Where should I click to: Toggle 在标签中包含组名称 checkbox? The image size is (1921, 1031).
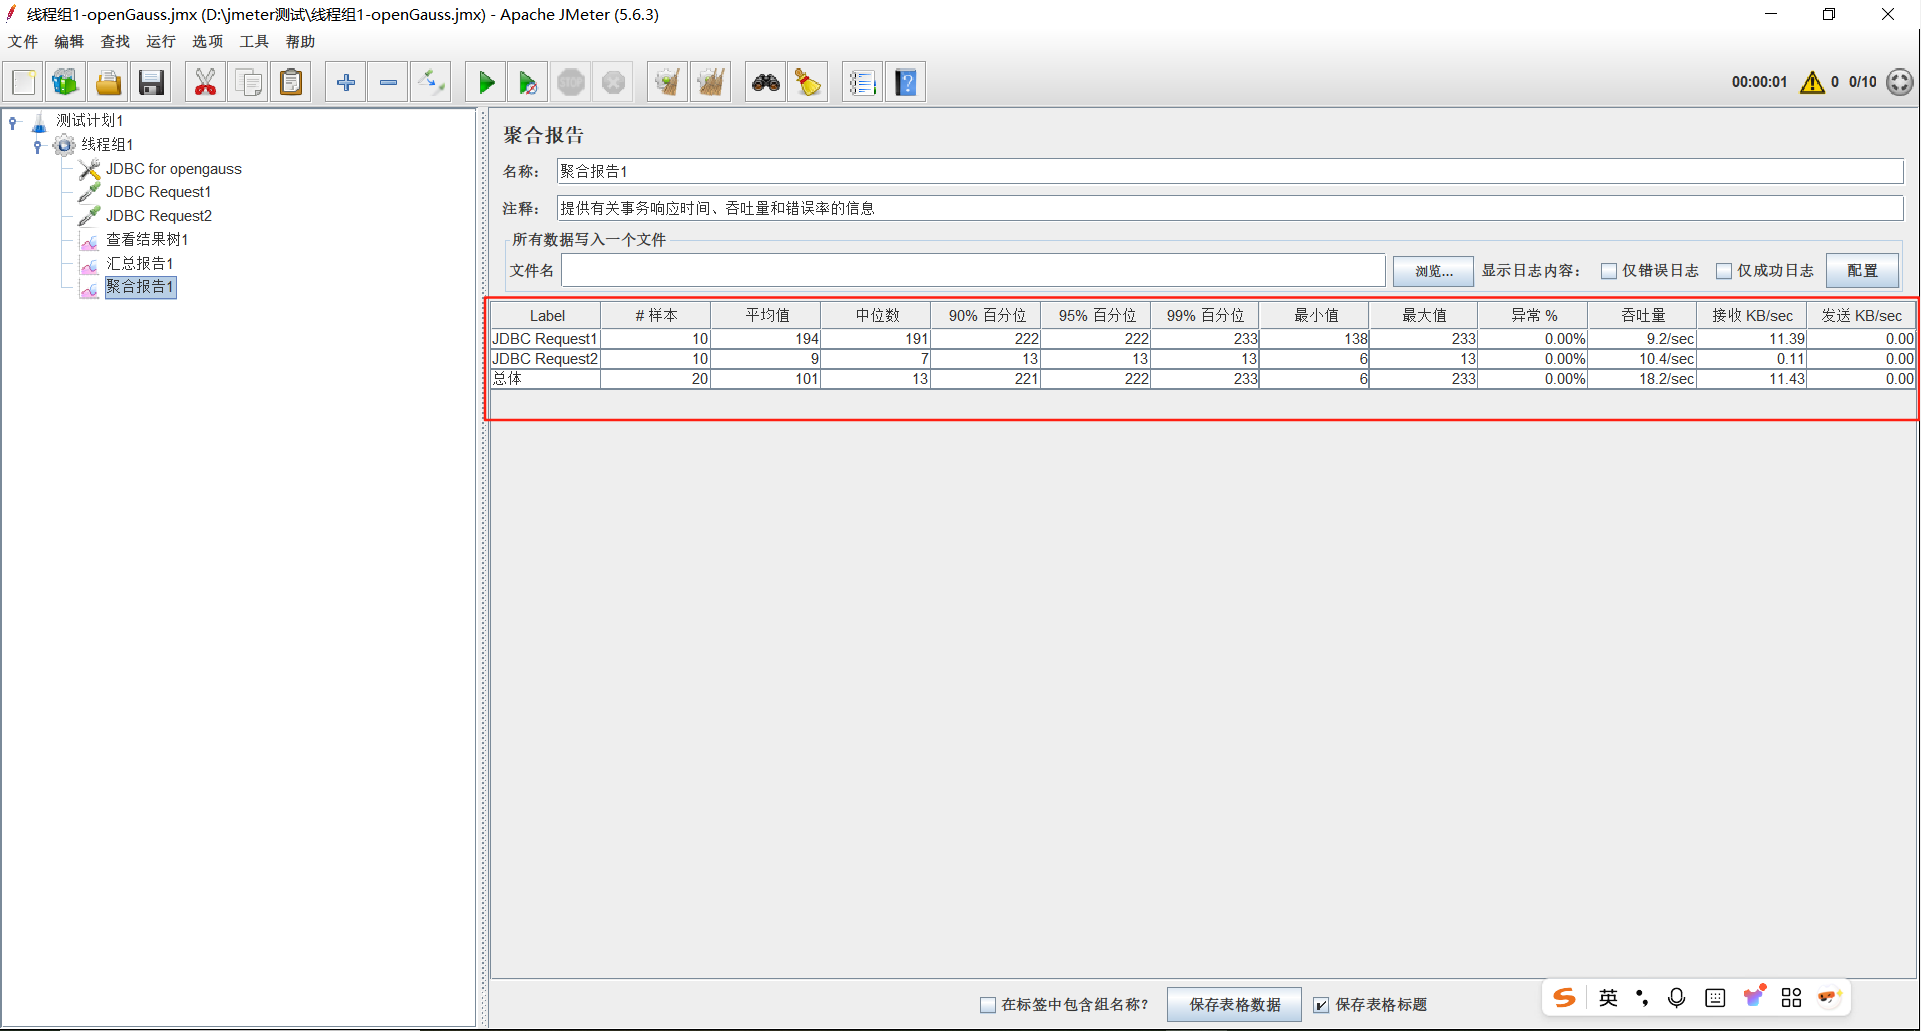pyautogui.click(x=988, y=1005)
